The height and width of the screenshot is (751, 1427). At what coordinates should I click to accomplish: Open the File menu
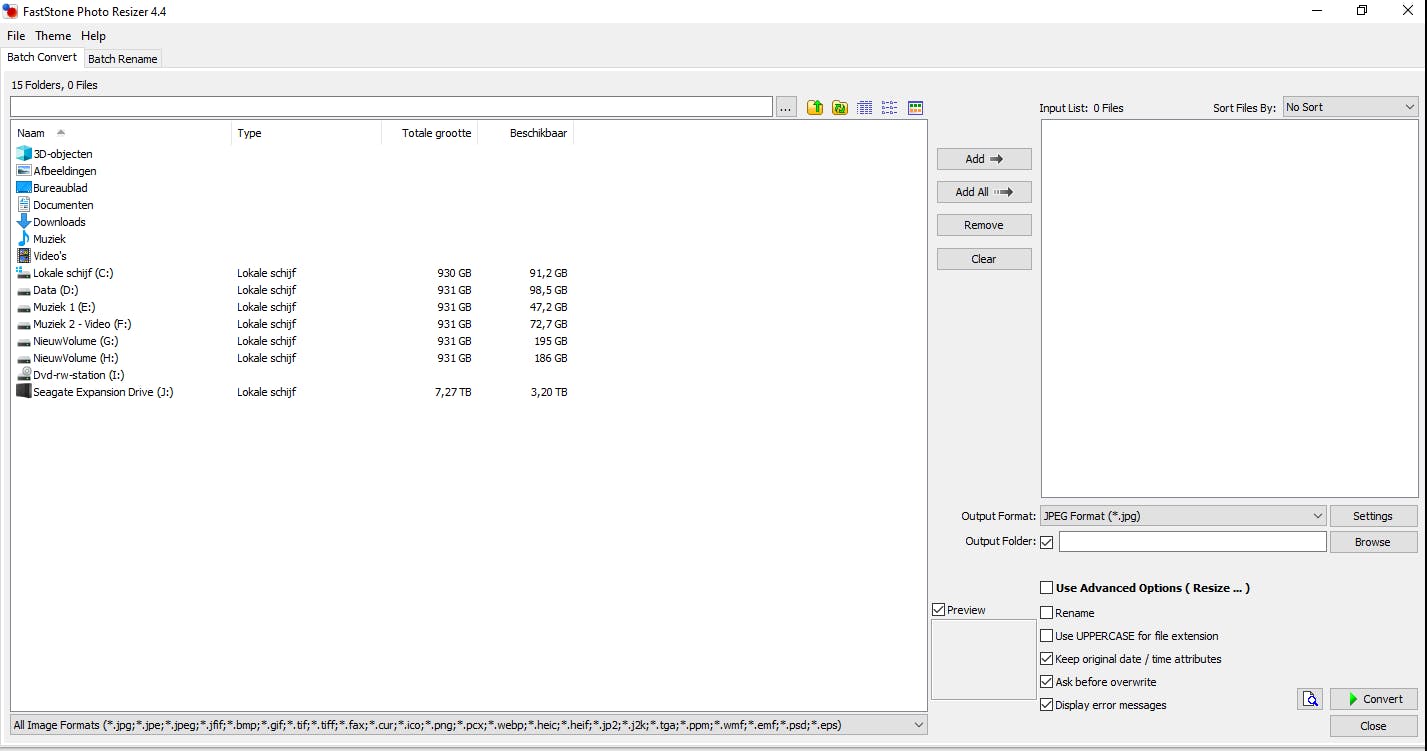click(16, 36)
